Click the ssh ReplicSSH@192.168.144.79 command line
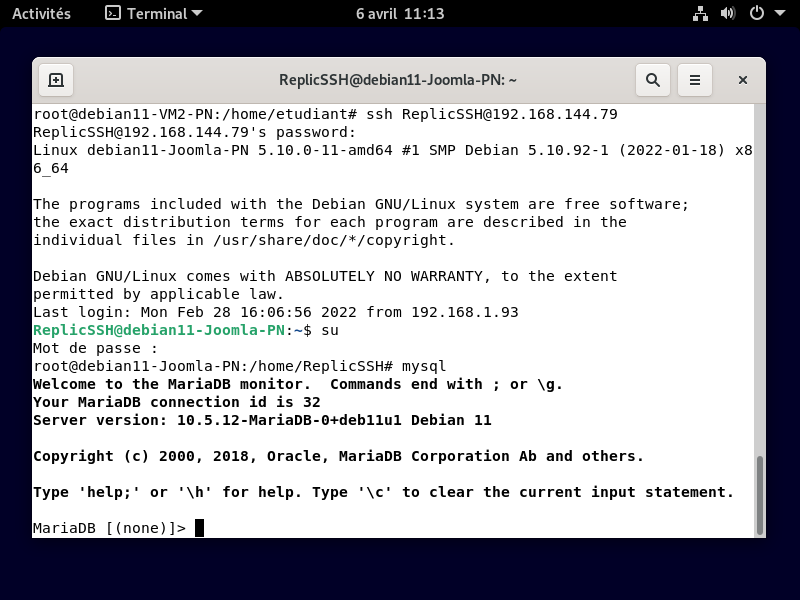Image resolution: width=800 pixels, height=600 pixels. coord(492,114)
